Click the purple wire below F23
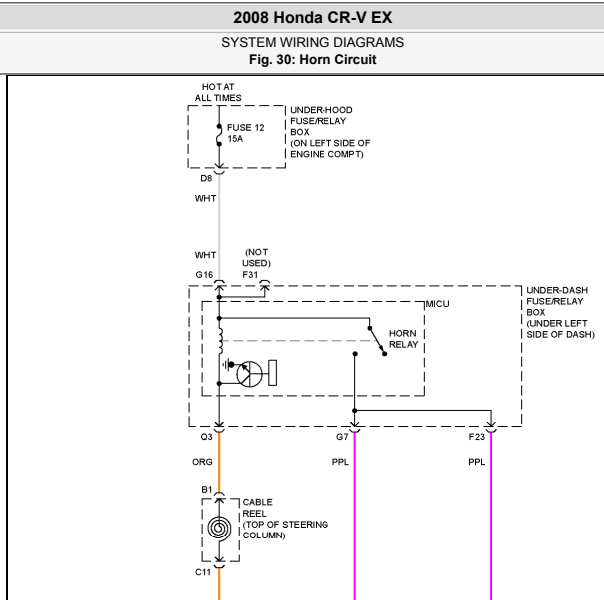Viewport: 604px width, 600px height. (x=491, y=516)
